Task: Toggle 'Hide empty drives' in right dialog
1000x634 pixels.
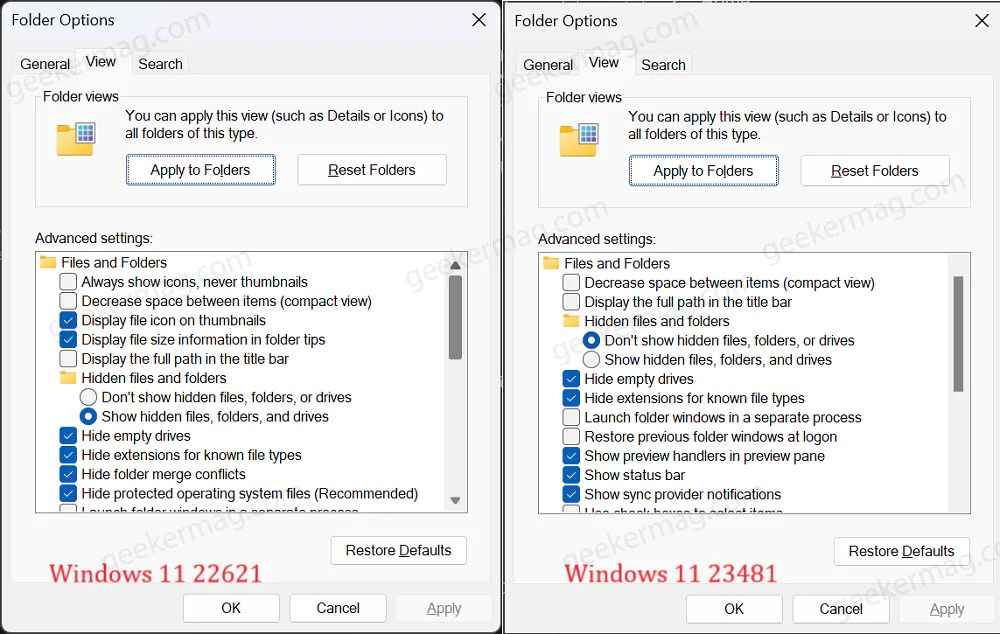Action: coord(571,379)
